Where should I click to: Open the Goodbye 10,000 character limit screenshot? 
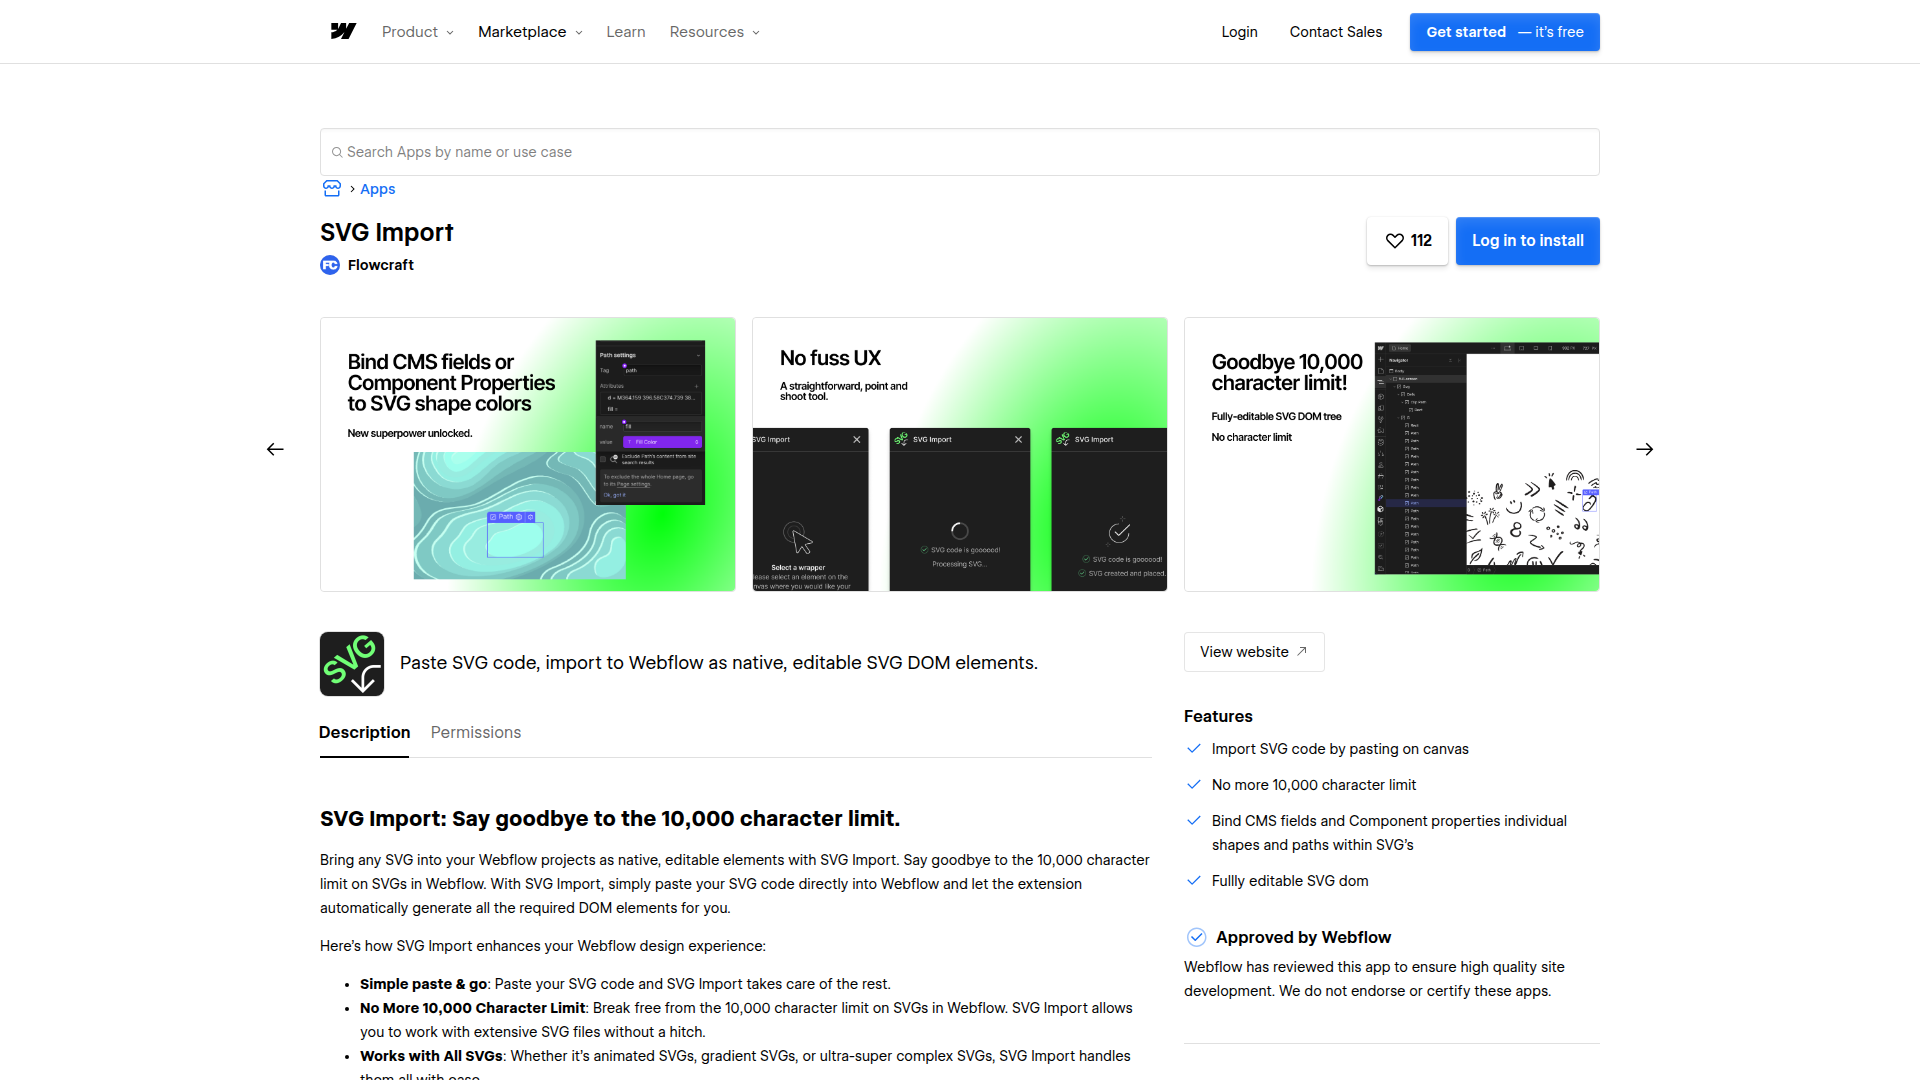pos(1392,454)
